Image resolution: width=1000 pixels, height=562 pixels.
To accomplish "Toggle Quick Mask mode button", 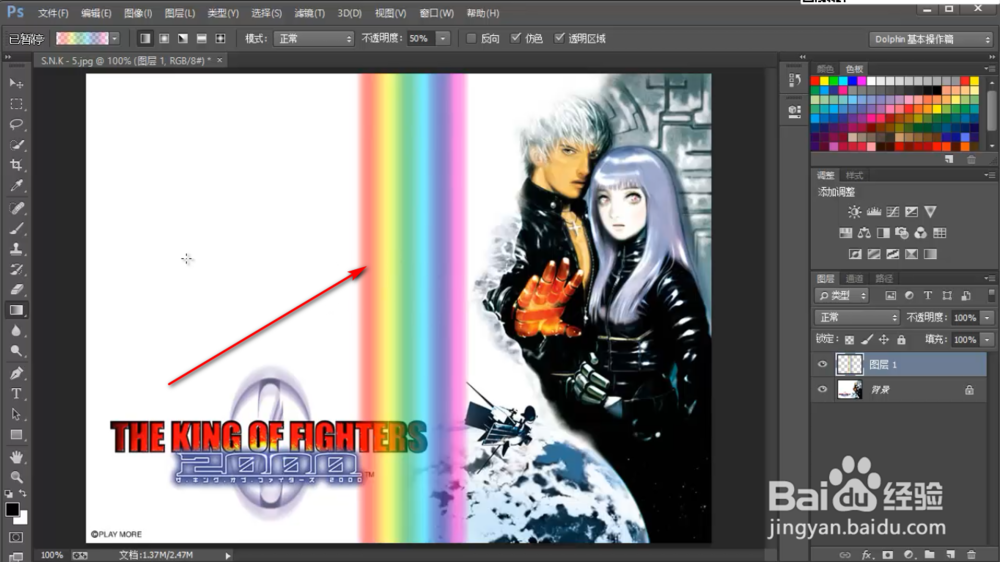I will pos(16,537).
